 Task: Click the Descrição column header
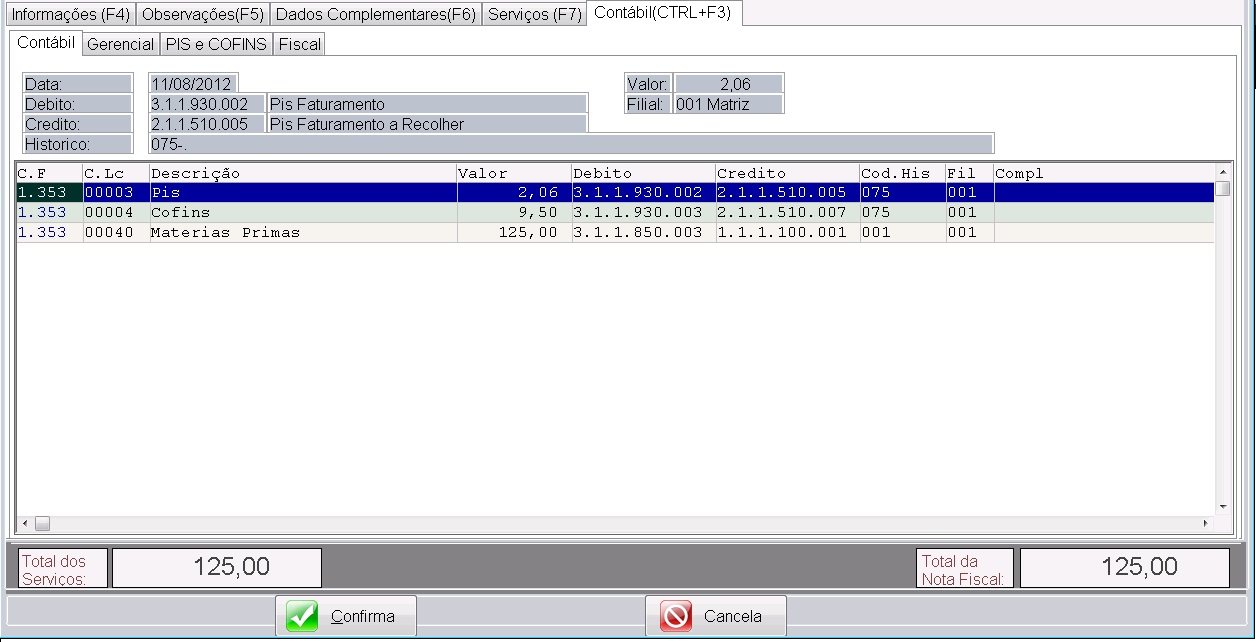click(300, 173)
